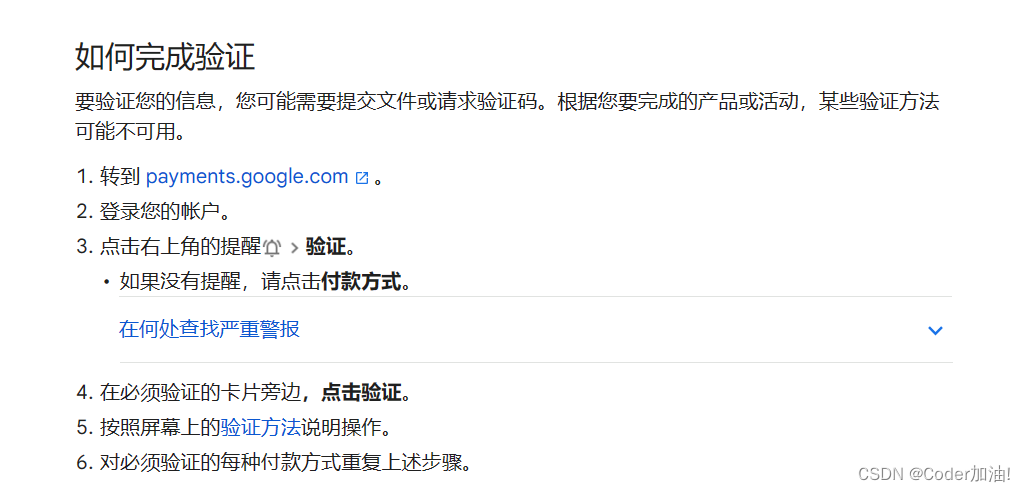Click 按照屏幕上的 text in step 5

[x=160, y=428]
